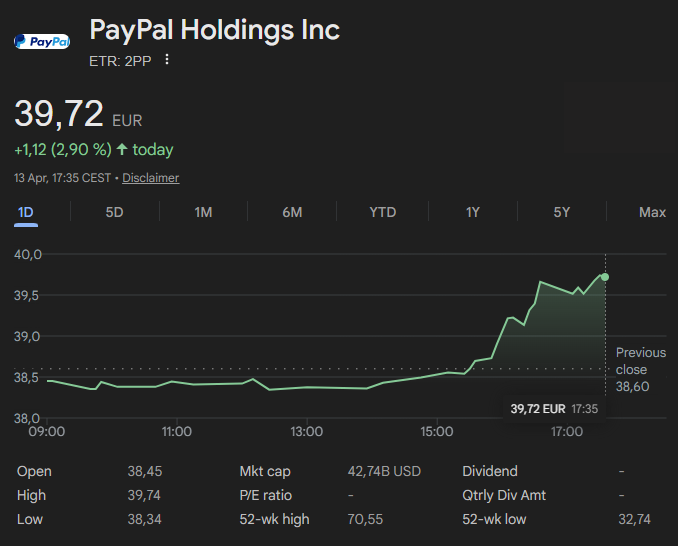Click the 52-wk high label
Viewport: 678px width, 546px height.
(275, 519)
